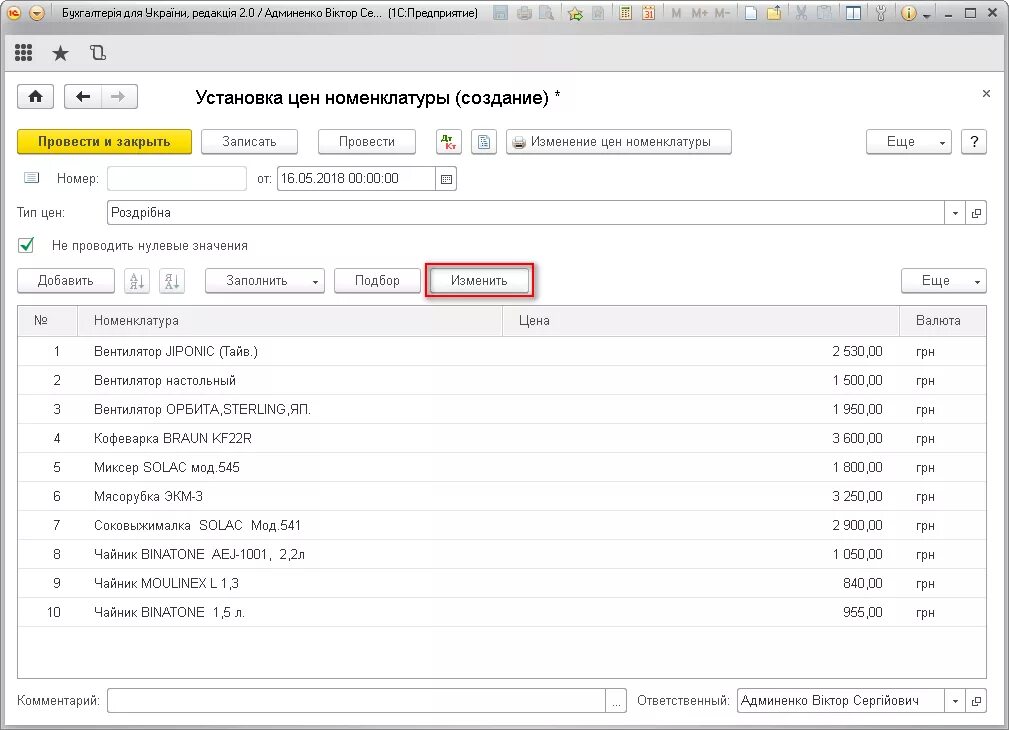Click the Роздрібна price type field
Viewport: 1009px width, 730px height.
(x=526, y=213)
